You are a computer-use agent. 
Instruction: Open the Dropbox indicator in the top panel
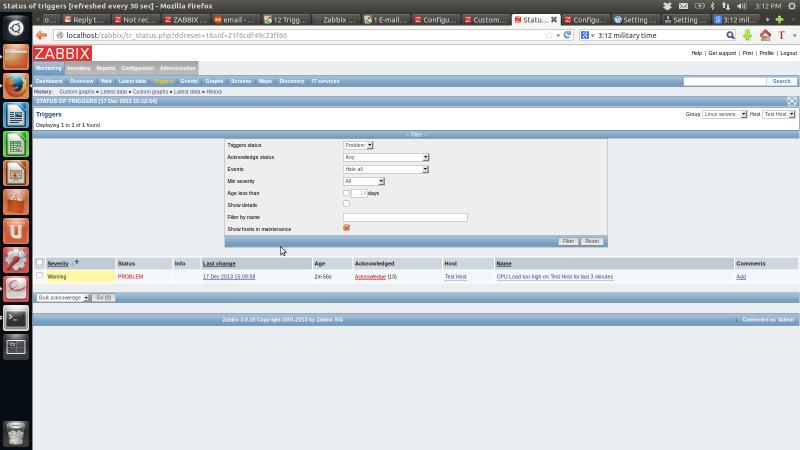(x=667, y=6)
